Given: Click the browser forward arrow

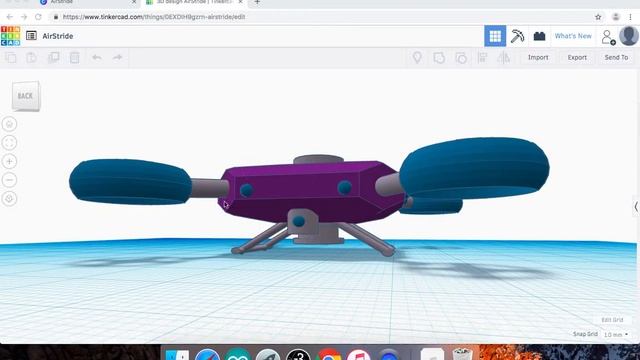Looking at the screenshot, I should click(x=24, y=17).
